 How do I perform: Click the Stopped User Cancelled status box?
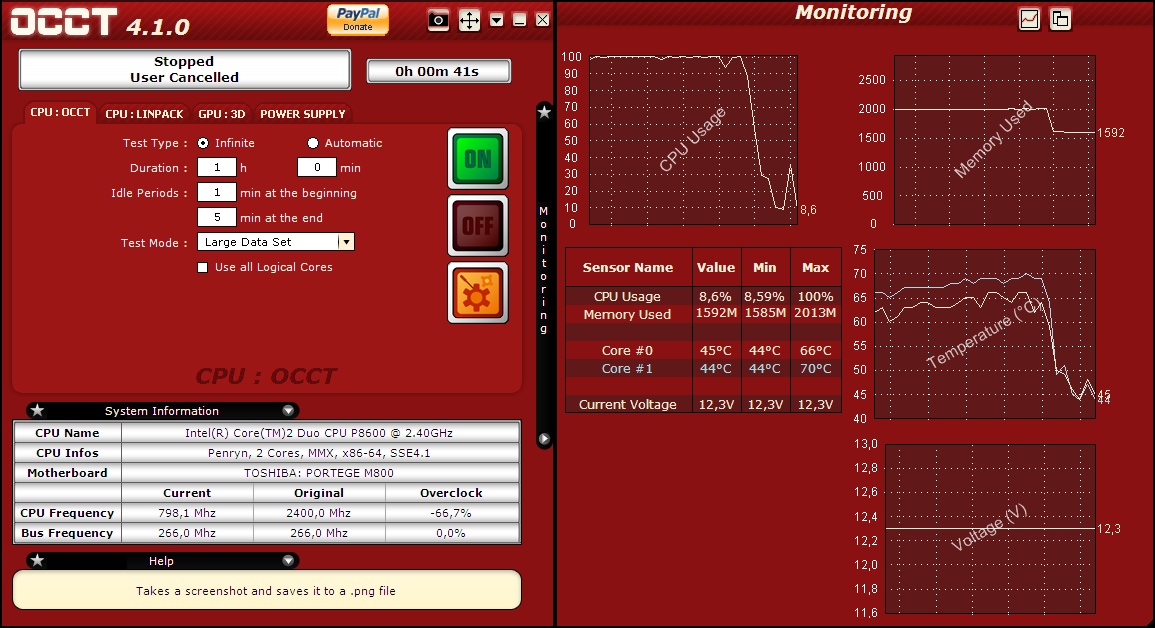pyautogui.click(x=184, y=69)
